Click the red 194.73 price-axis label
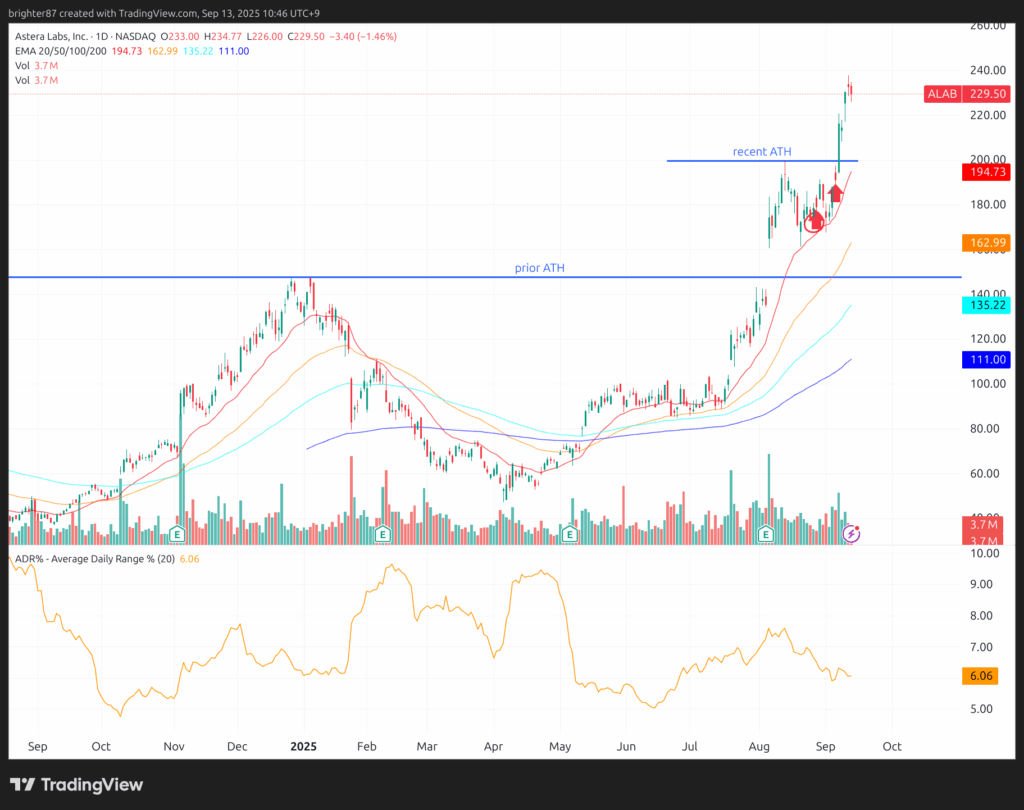The width and height of the screenshot is (1024, 810). (x=987, y=172)
